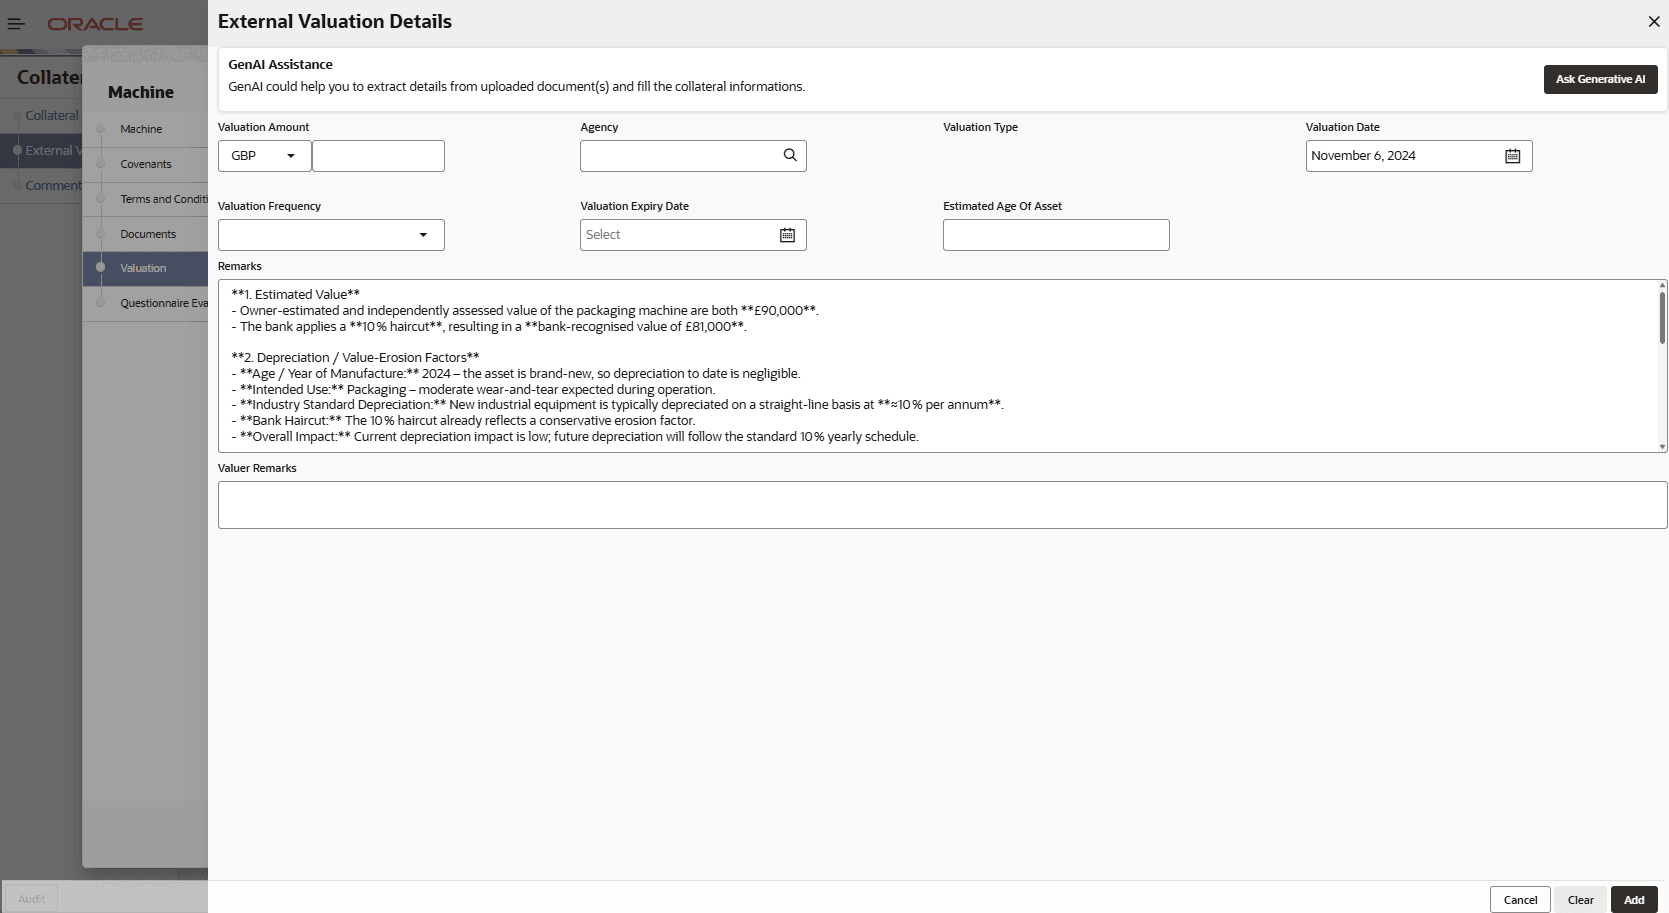This screenshot has height=913, width=1669.
Task: Search for an Agency using the magnifier
Action: coord(790,155)
